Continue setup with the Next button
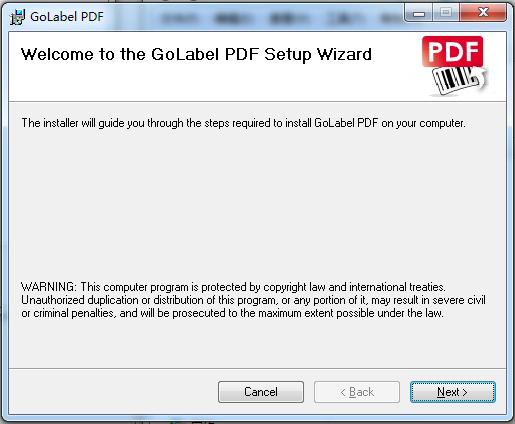 coord(453,392)
